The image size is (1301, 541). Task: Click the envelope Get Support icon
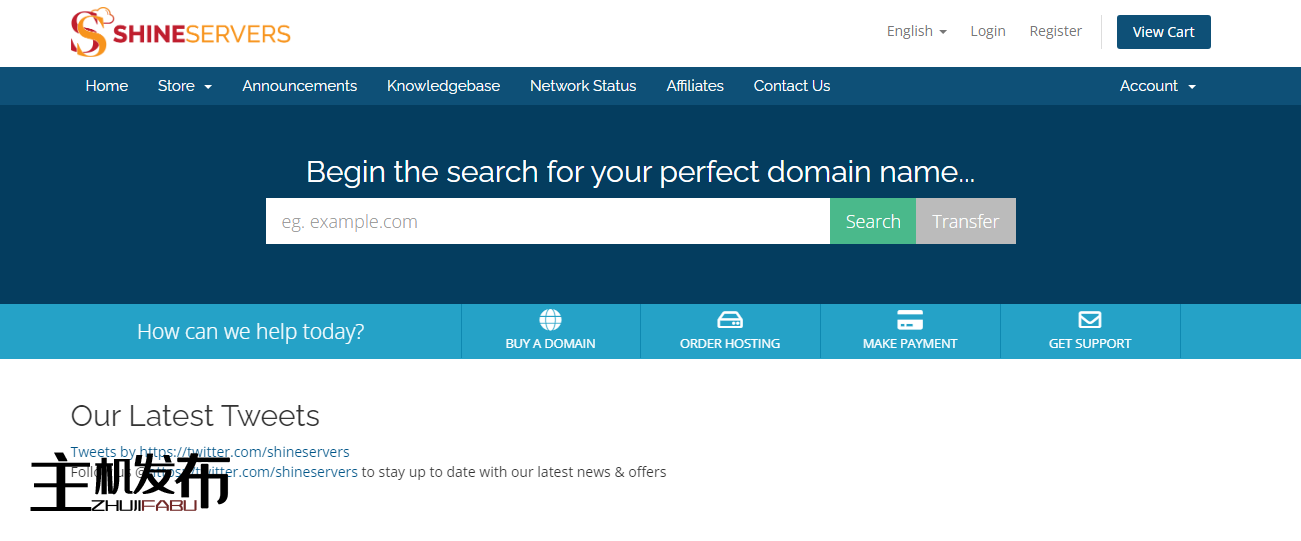click(1089, 320)
